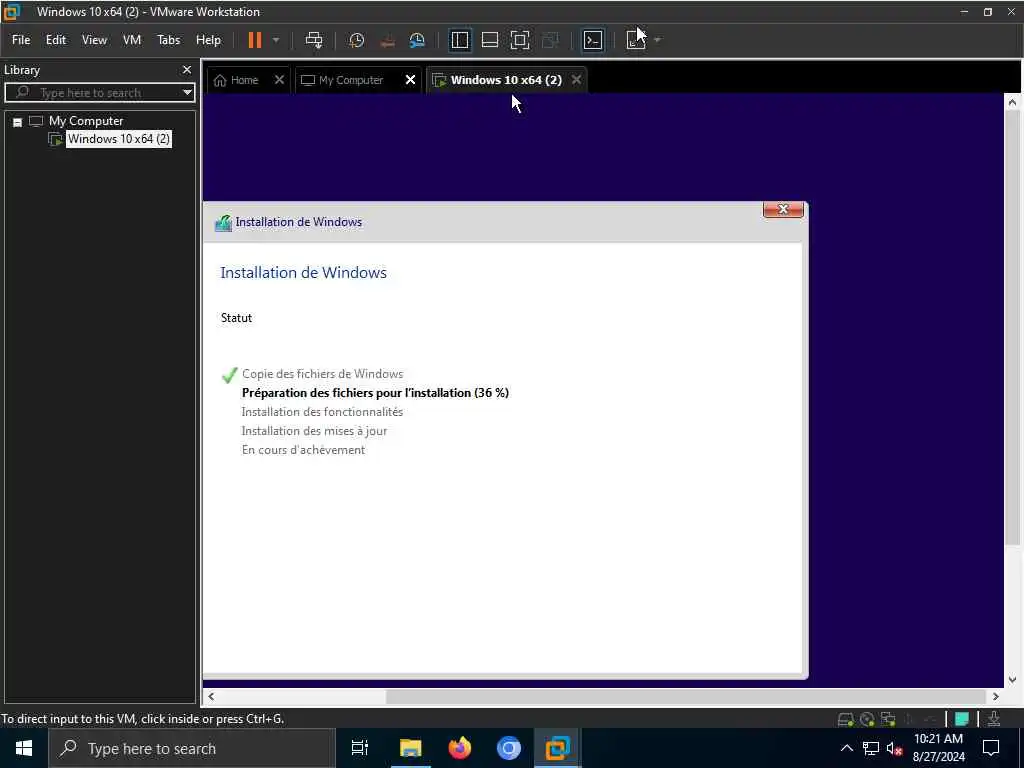Open the power options dropdown arrow beside Pause

276,40
